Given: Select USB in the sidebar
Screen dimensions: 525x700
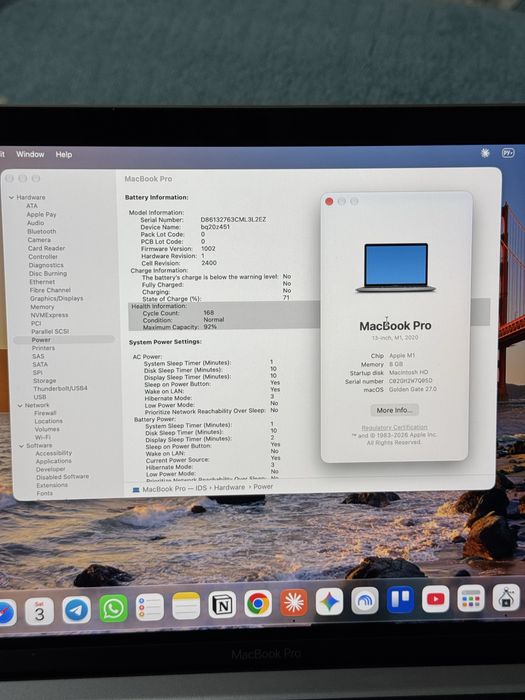Looking at the screenshot, I should point(40,396).
